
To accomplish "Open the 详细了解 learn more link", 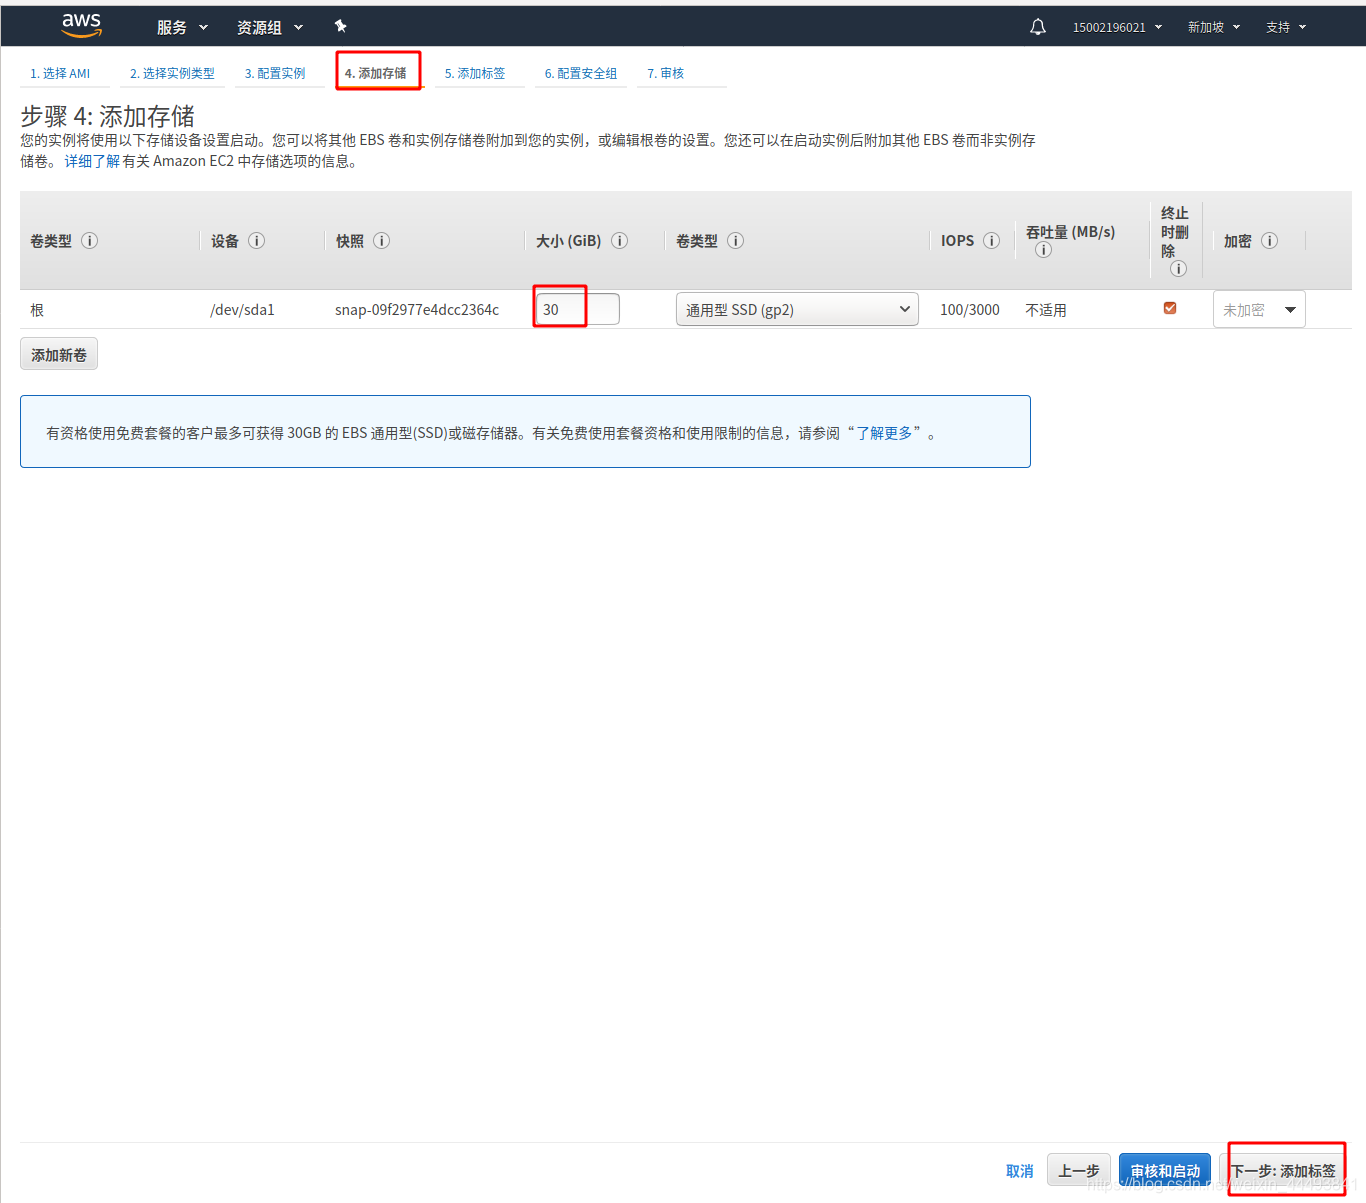I will [92, 161].
